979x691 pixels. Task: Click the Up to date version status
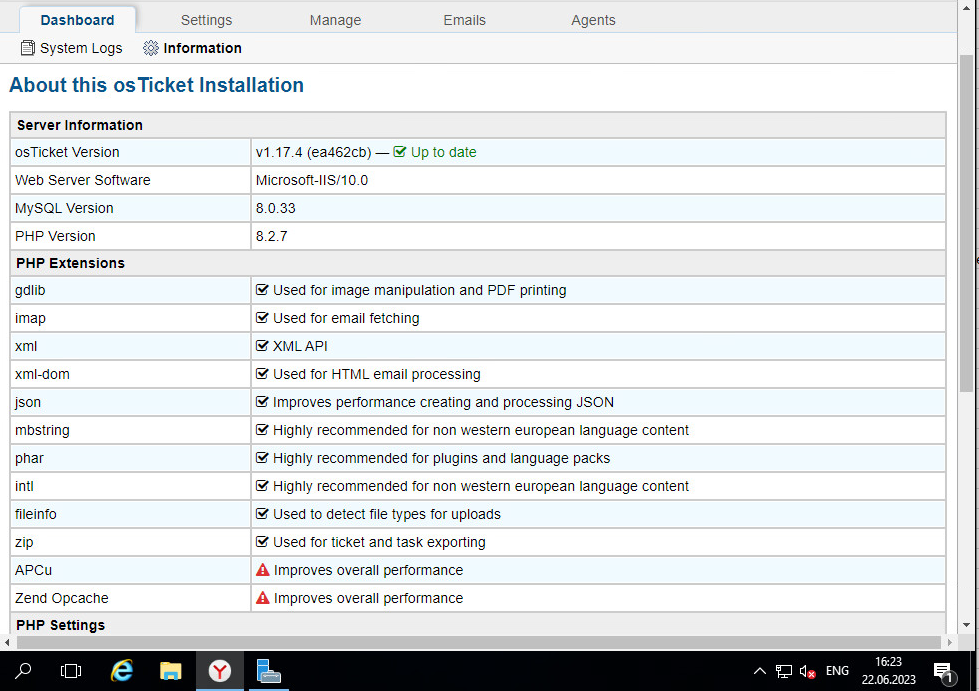click(x=443, y=152)
